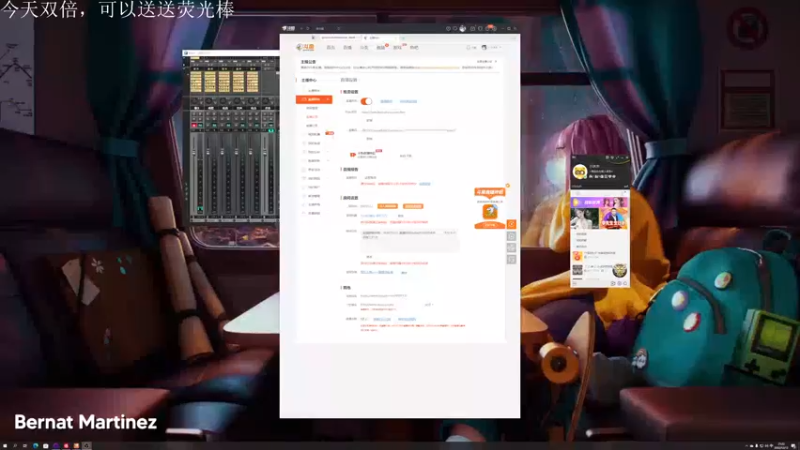Open the notification center on the taskbar
800x450 pixels.
pyautogui.click(x=794, y=446)
